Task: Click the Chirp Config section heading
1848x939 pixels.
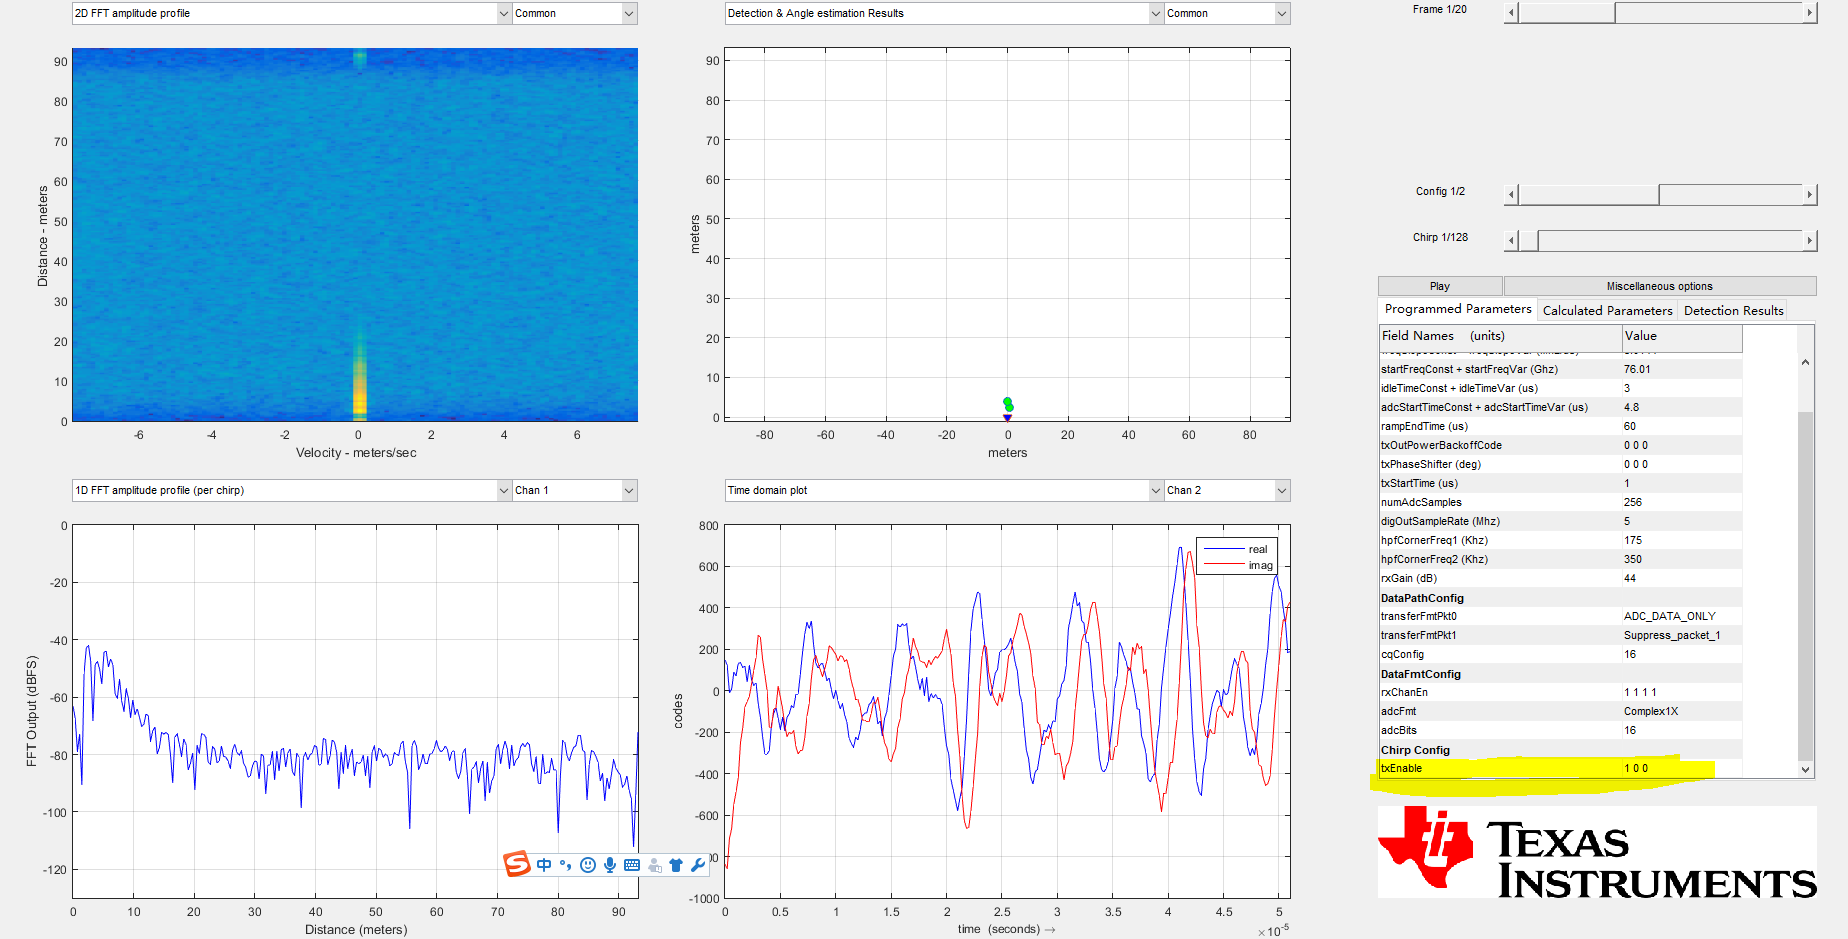Action: [1415, 750]
